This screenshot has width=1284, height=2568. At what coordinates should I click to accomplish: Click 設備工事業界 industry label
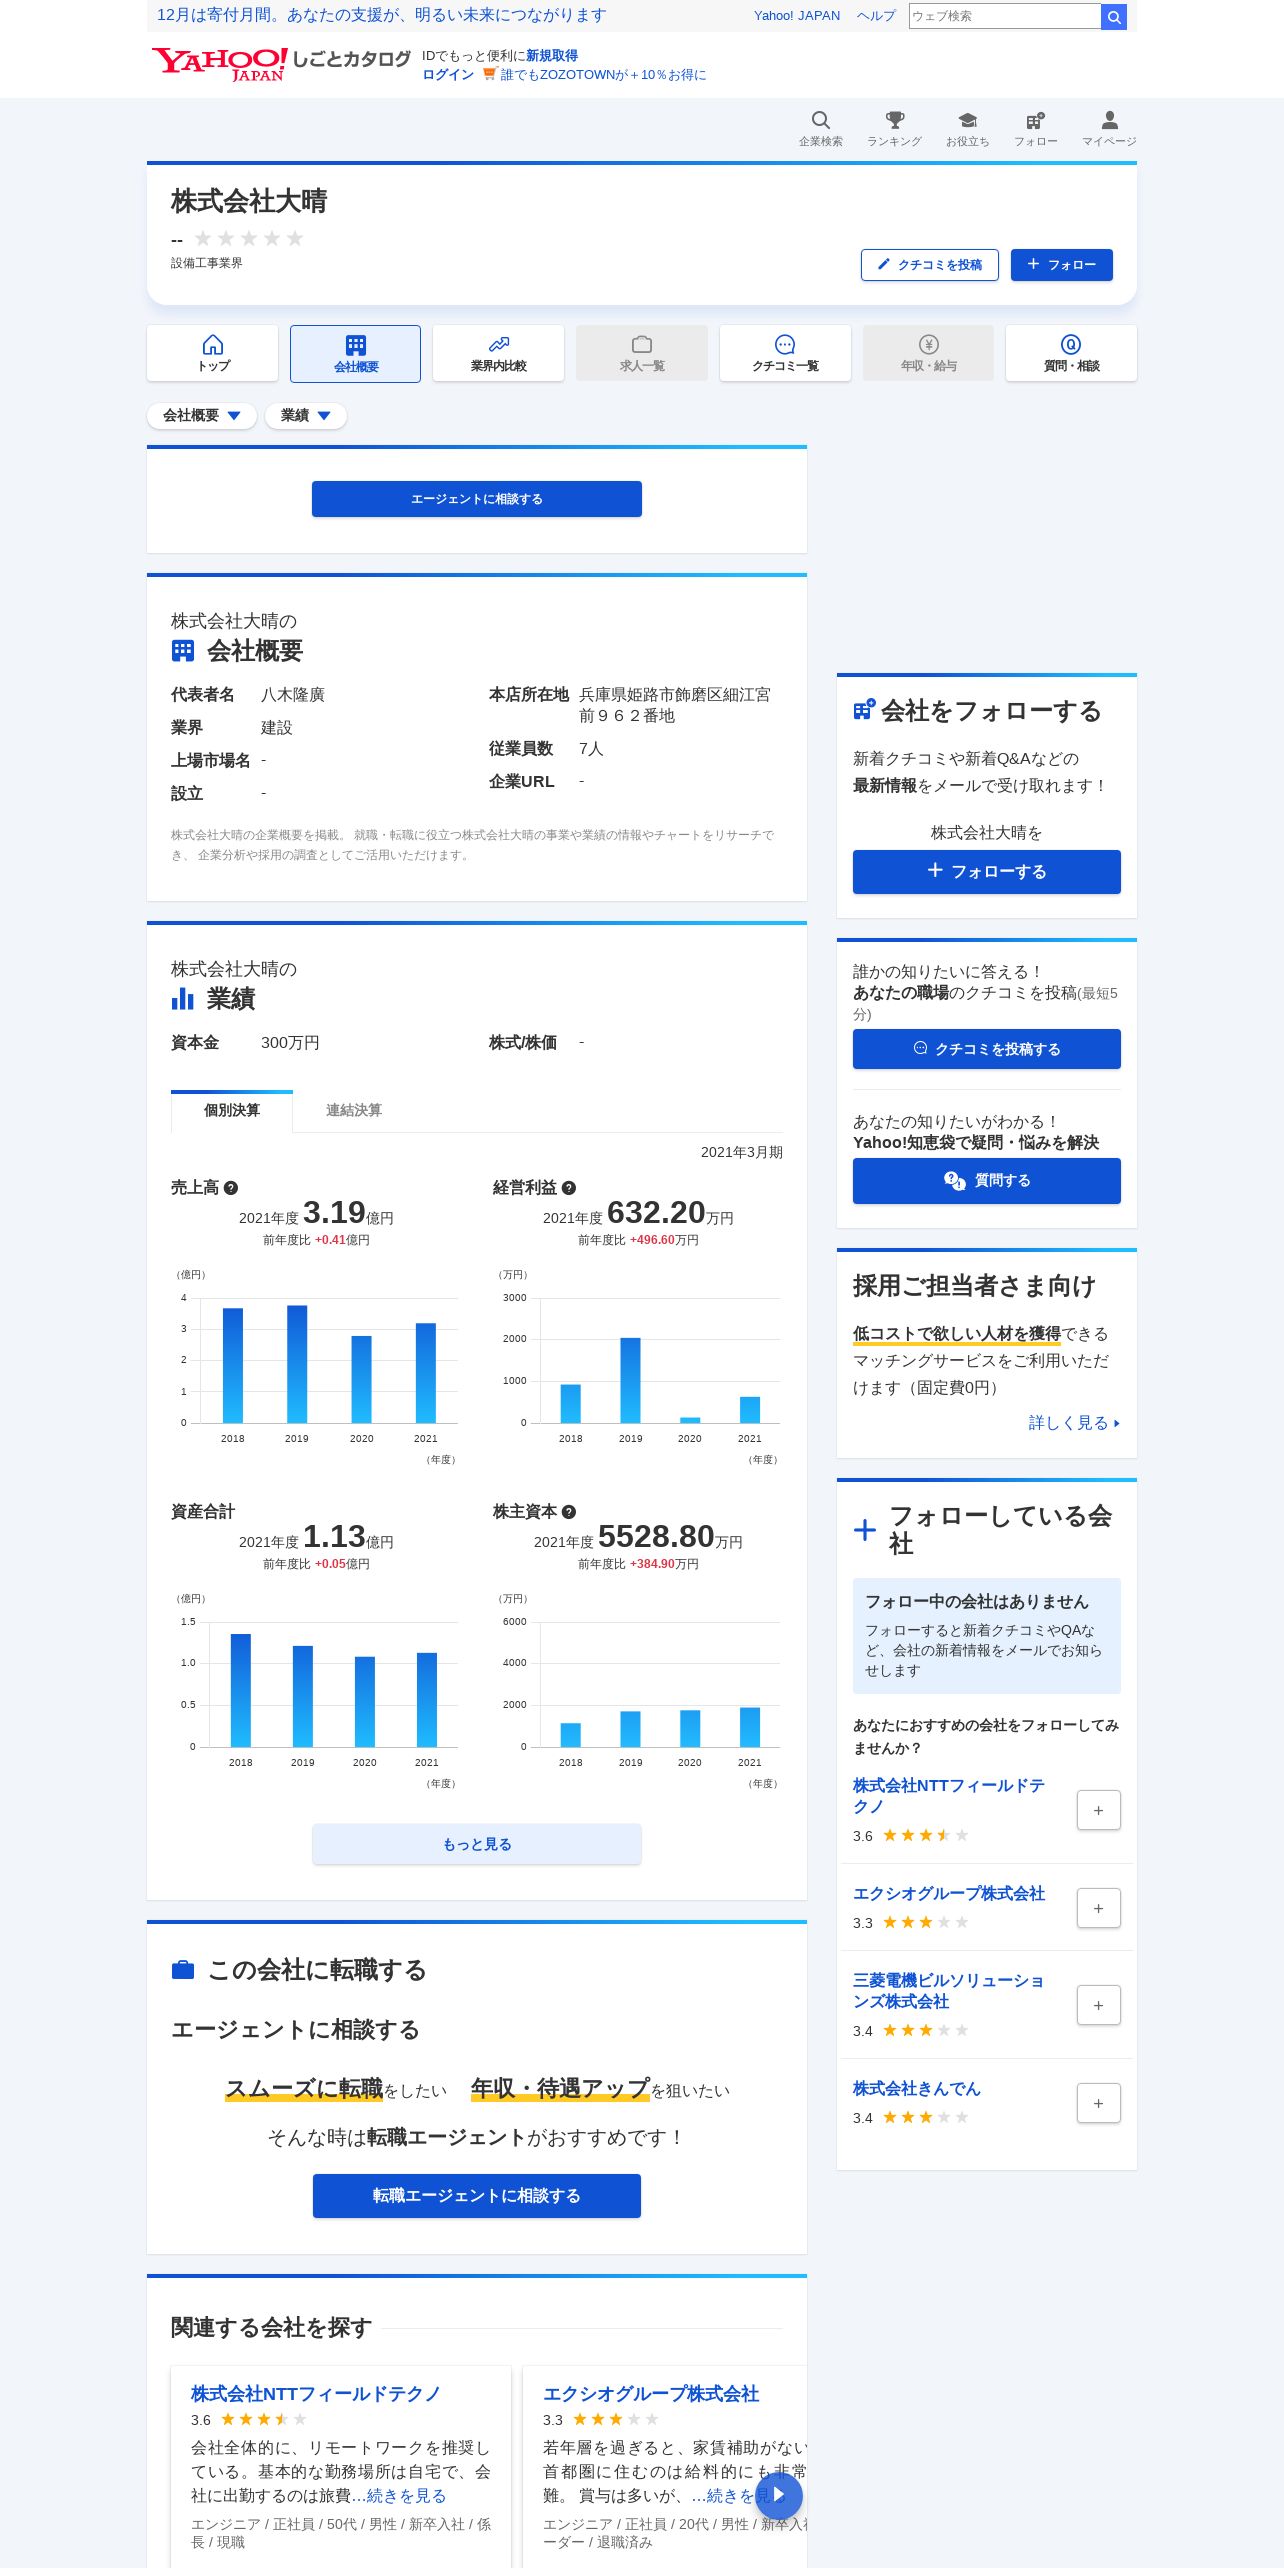pyautogui.click(x=207, y=263)
